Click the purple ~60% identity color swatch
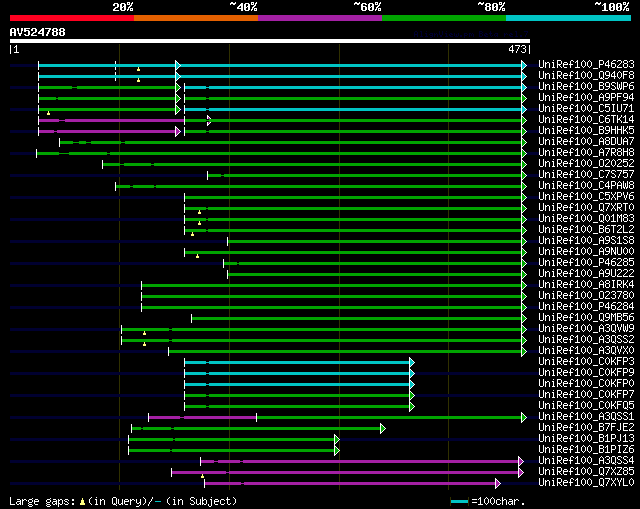This screenshot has height=509, width=640. point(320,18)
